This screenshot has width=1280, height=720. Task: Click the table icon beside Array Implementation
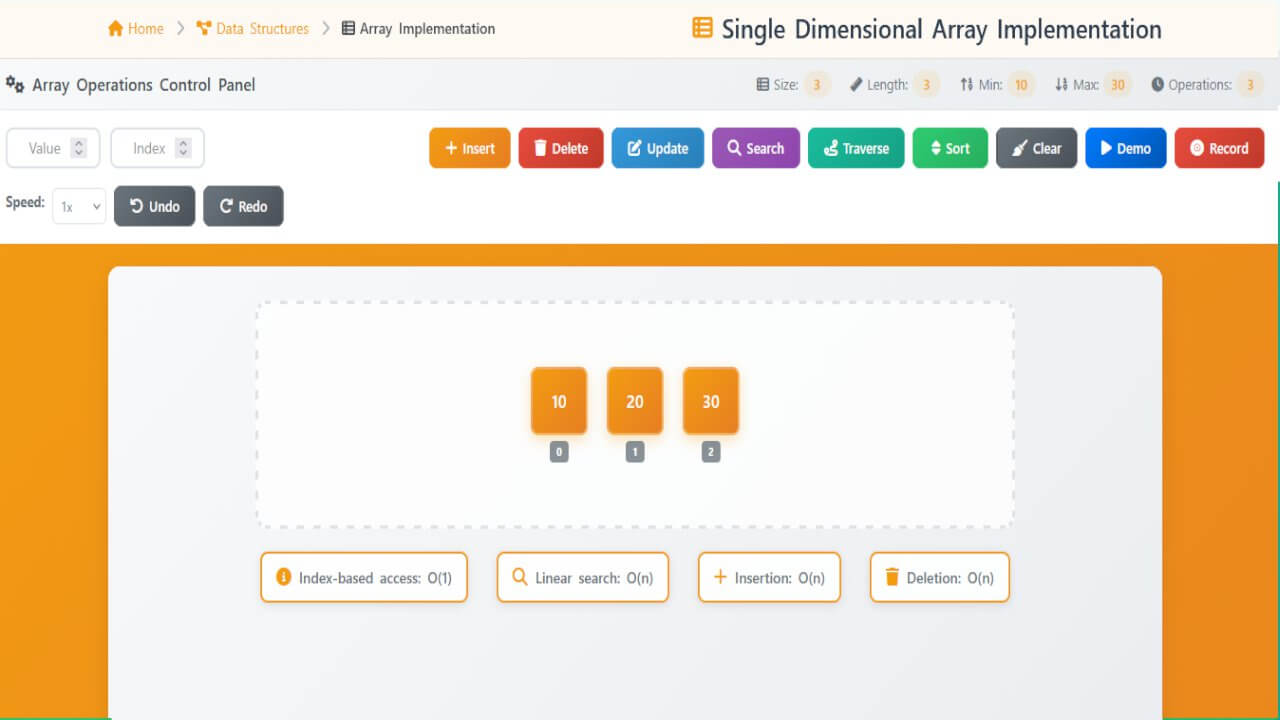[x=348, y=28]
